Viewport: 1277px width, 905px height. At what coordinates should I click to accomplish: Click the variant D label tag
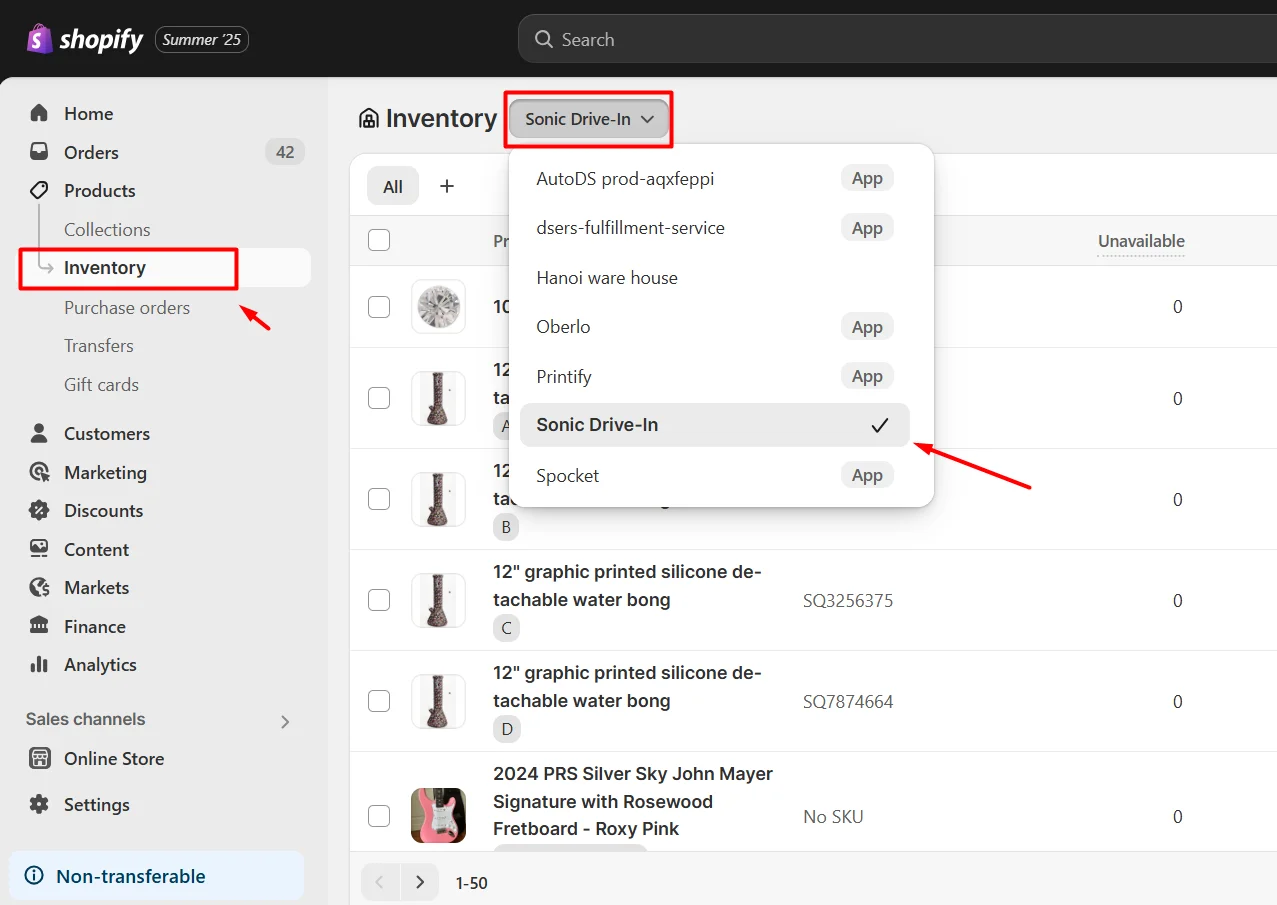point(507,729)
